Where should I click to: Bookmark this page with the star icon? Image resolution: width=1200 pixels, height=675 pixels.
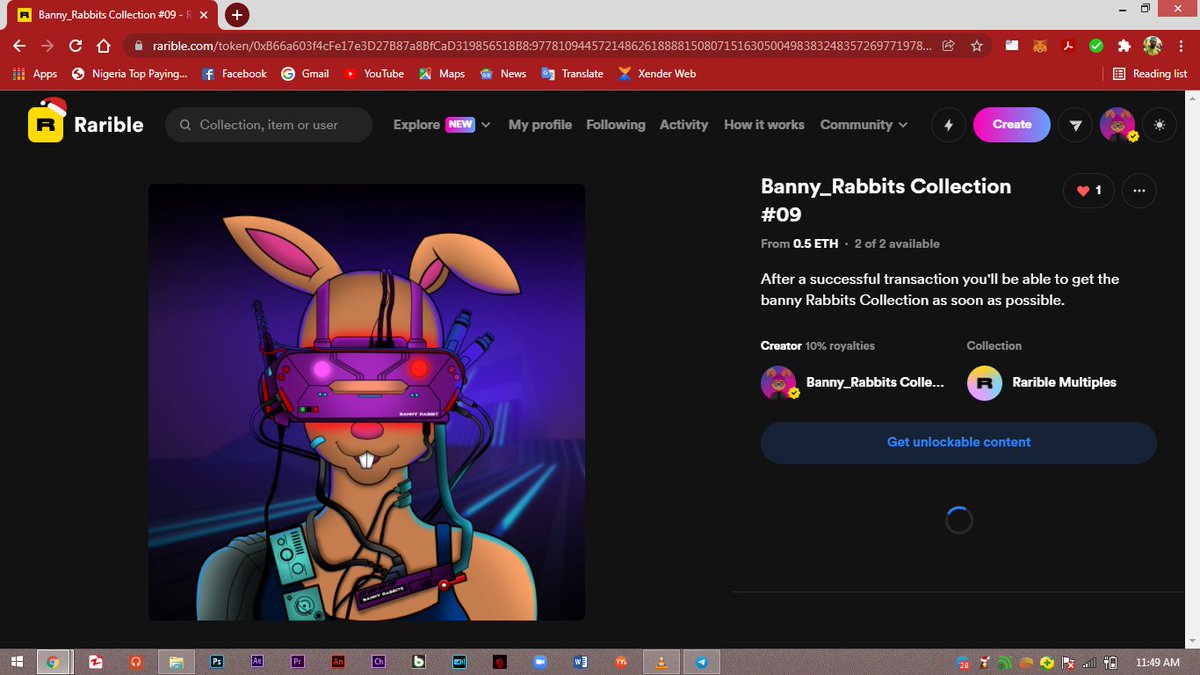pyautogui.click(x=976, y=46)
